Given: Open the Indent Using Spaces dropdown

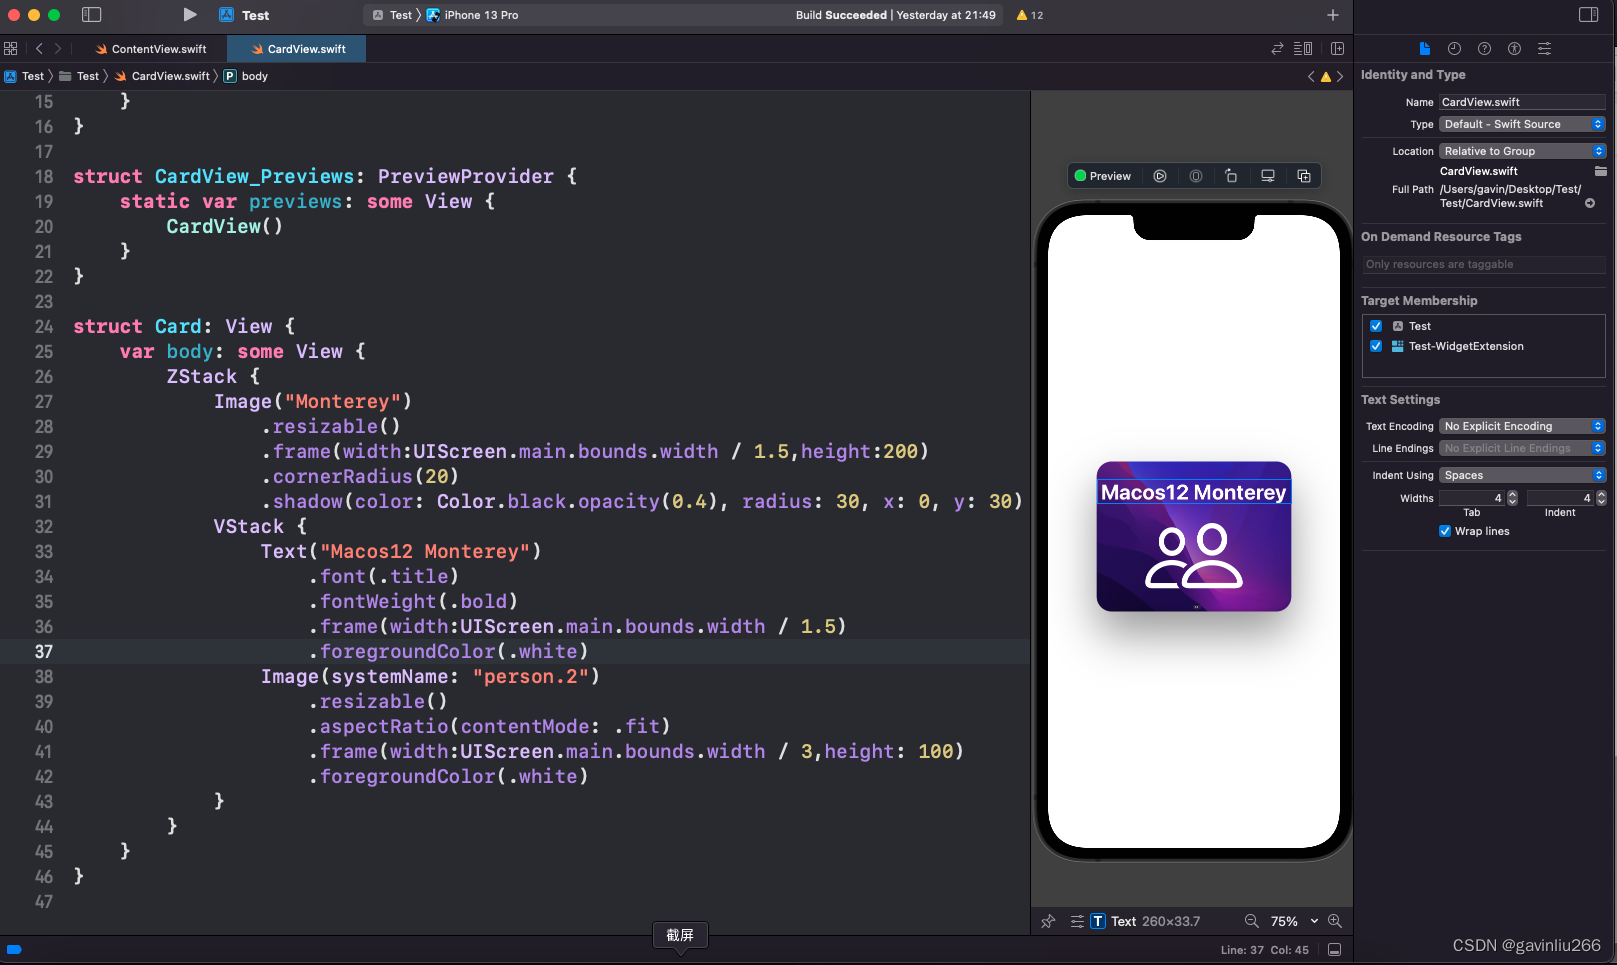Looking at the screenshot, I should pos(1522,475).
